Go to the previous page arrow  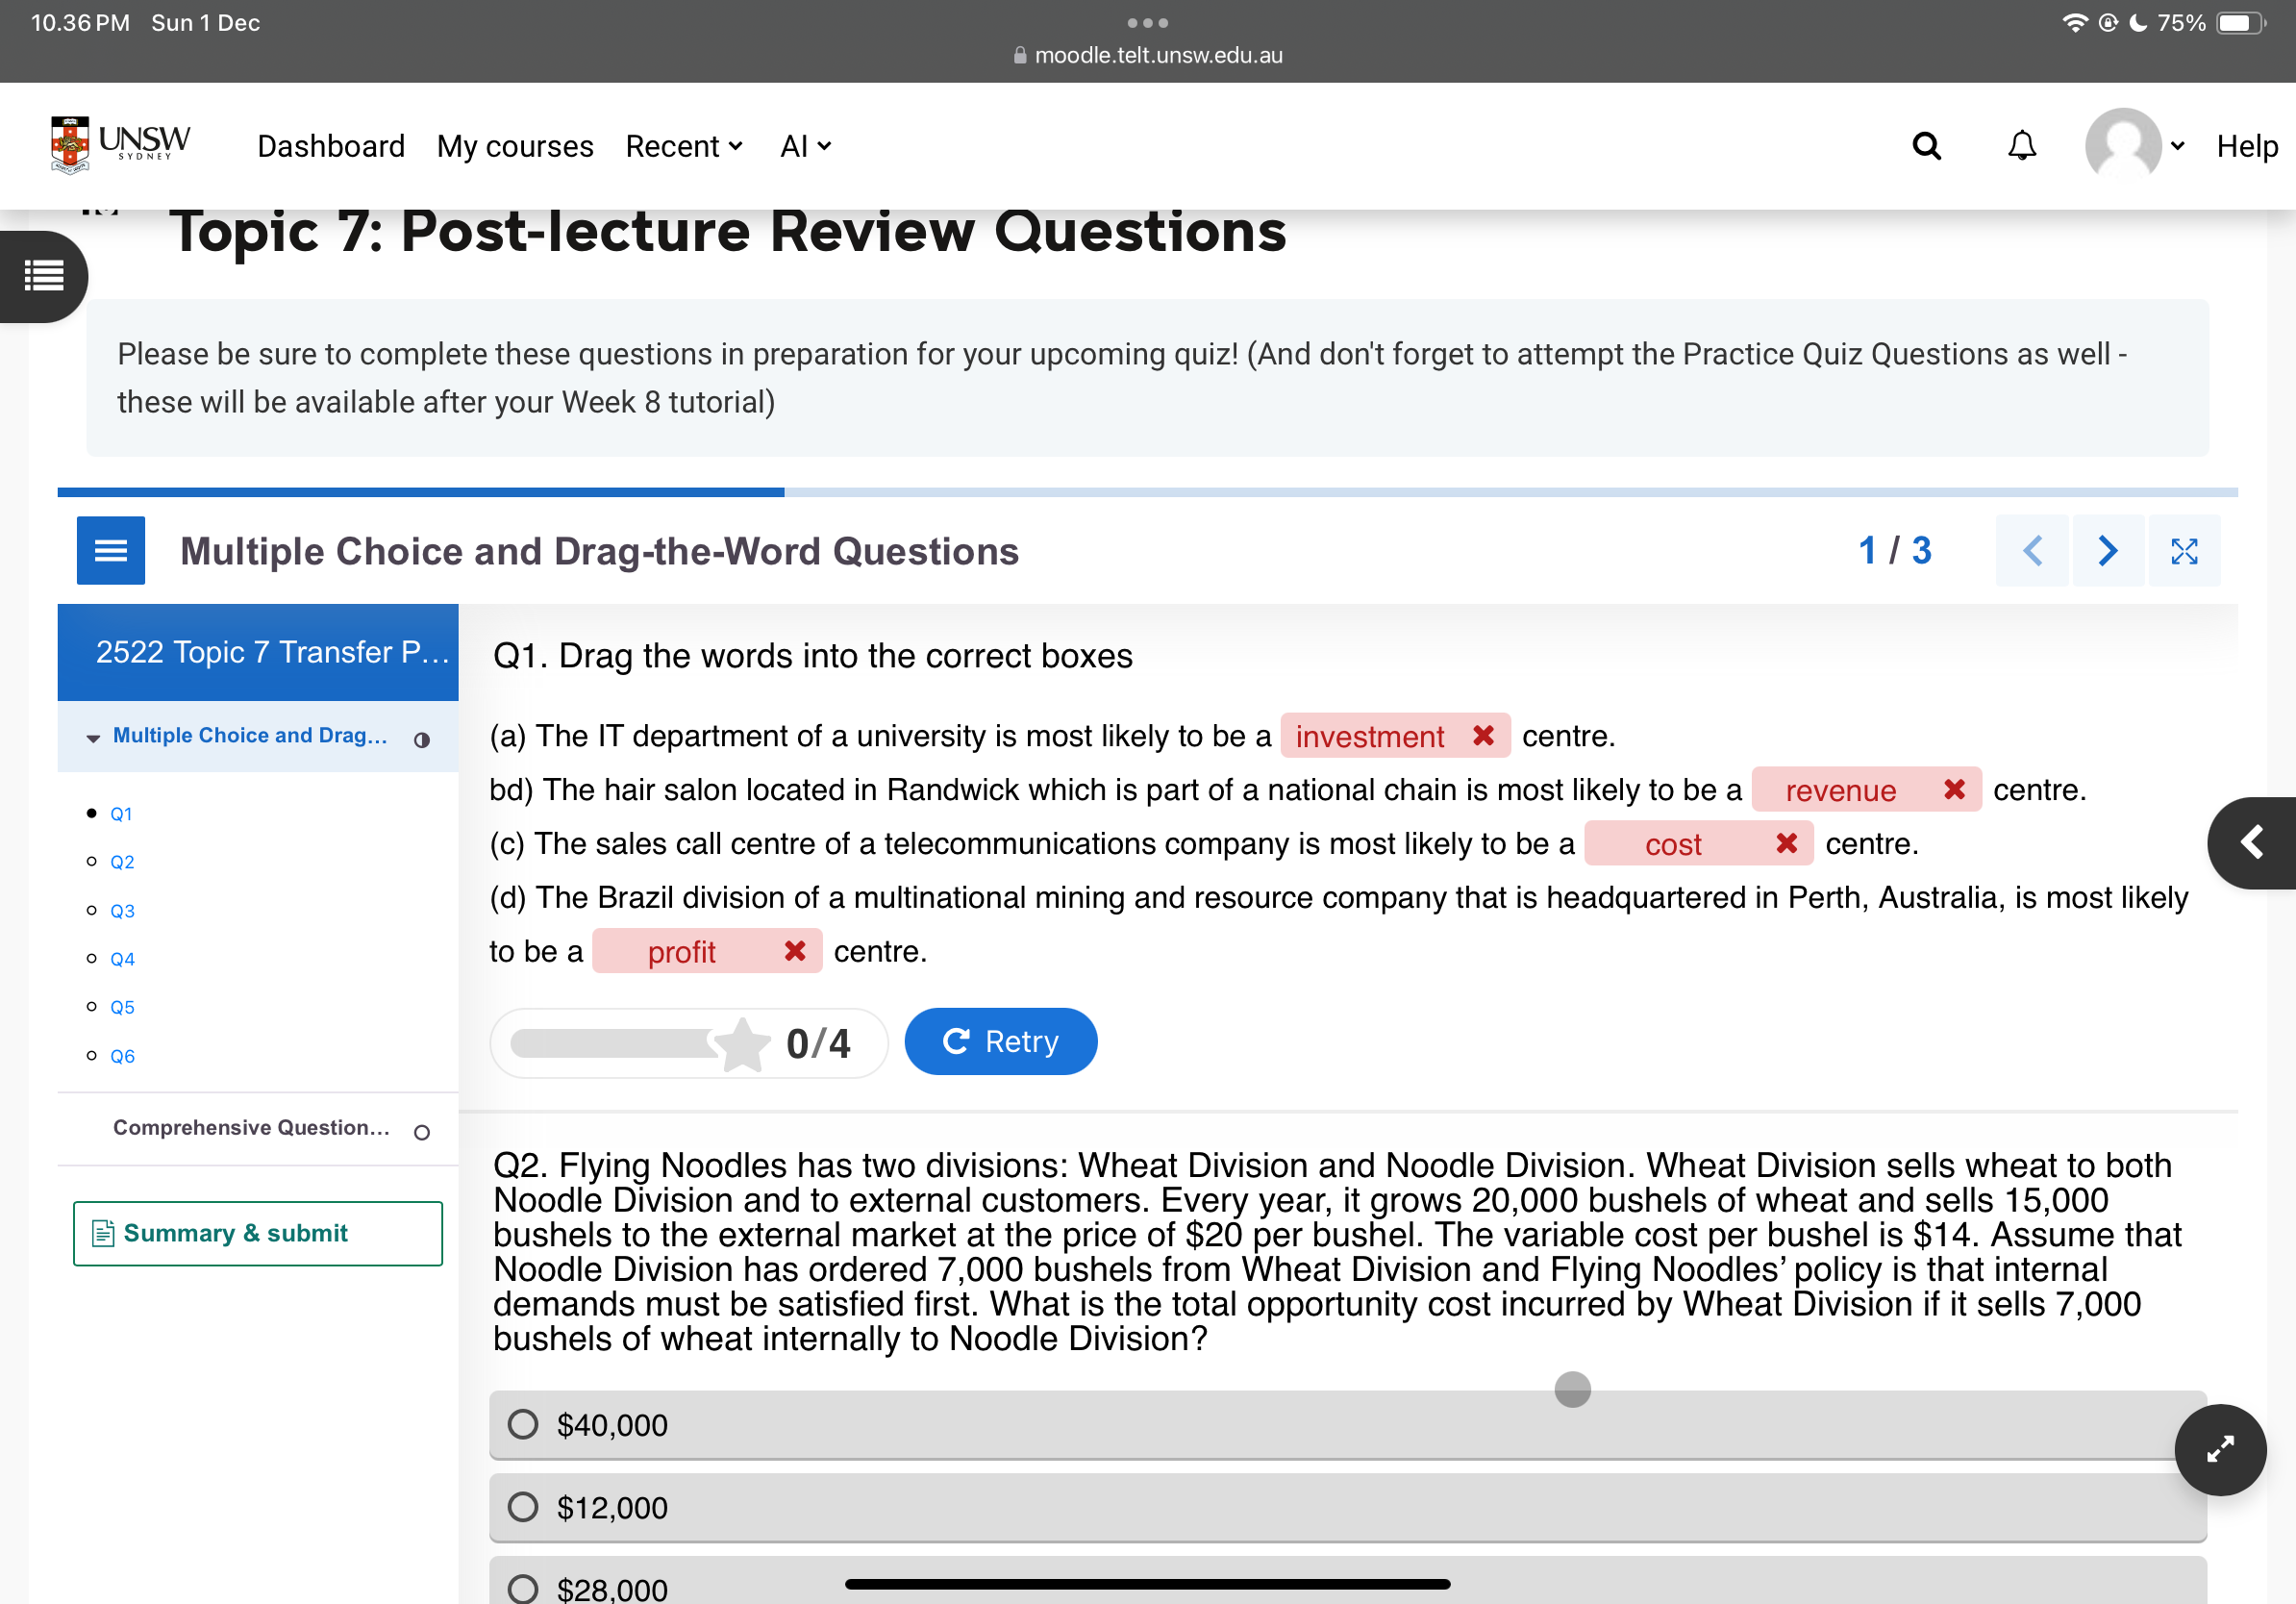click(x=2032, y=550)
